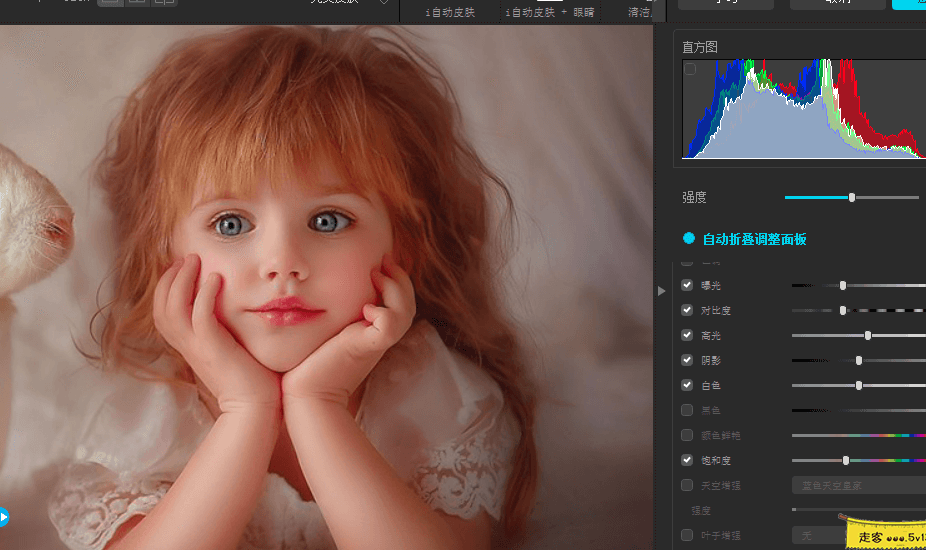This screenshot has width=926, height=550.
Task: Enable the 天空增强 (sky enhancement) checkbox
Action: (x=687, y=485)
